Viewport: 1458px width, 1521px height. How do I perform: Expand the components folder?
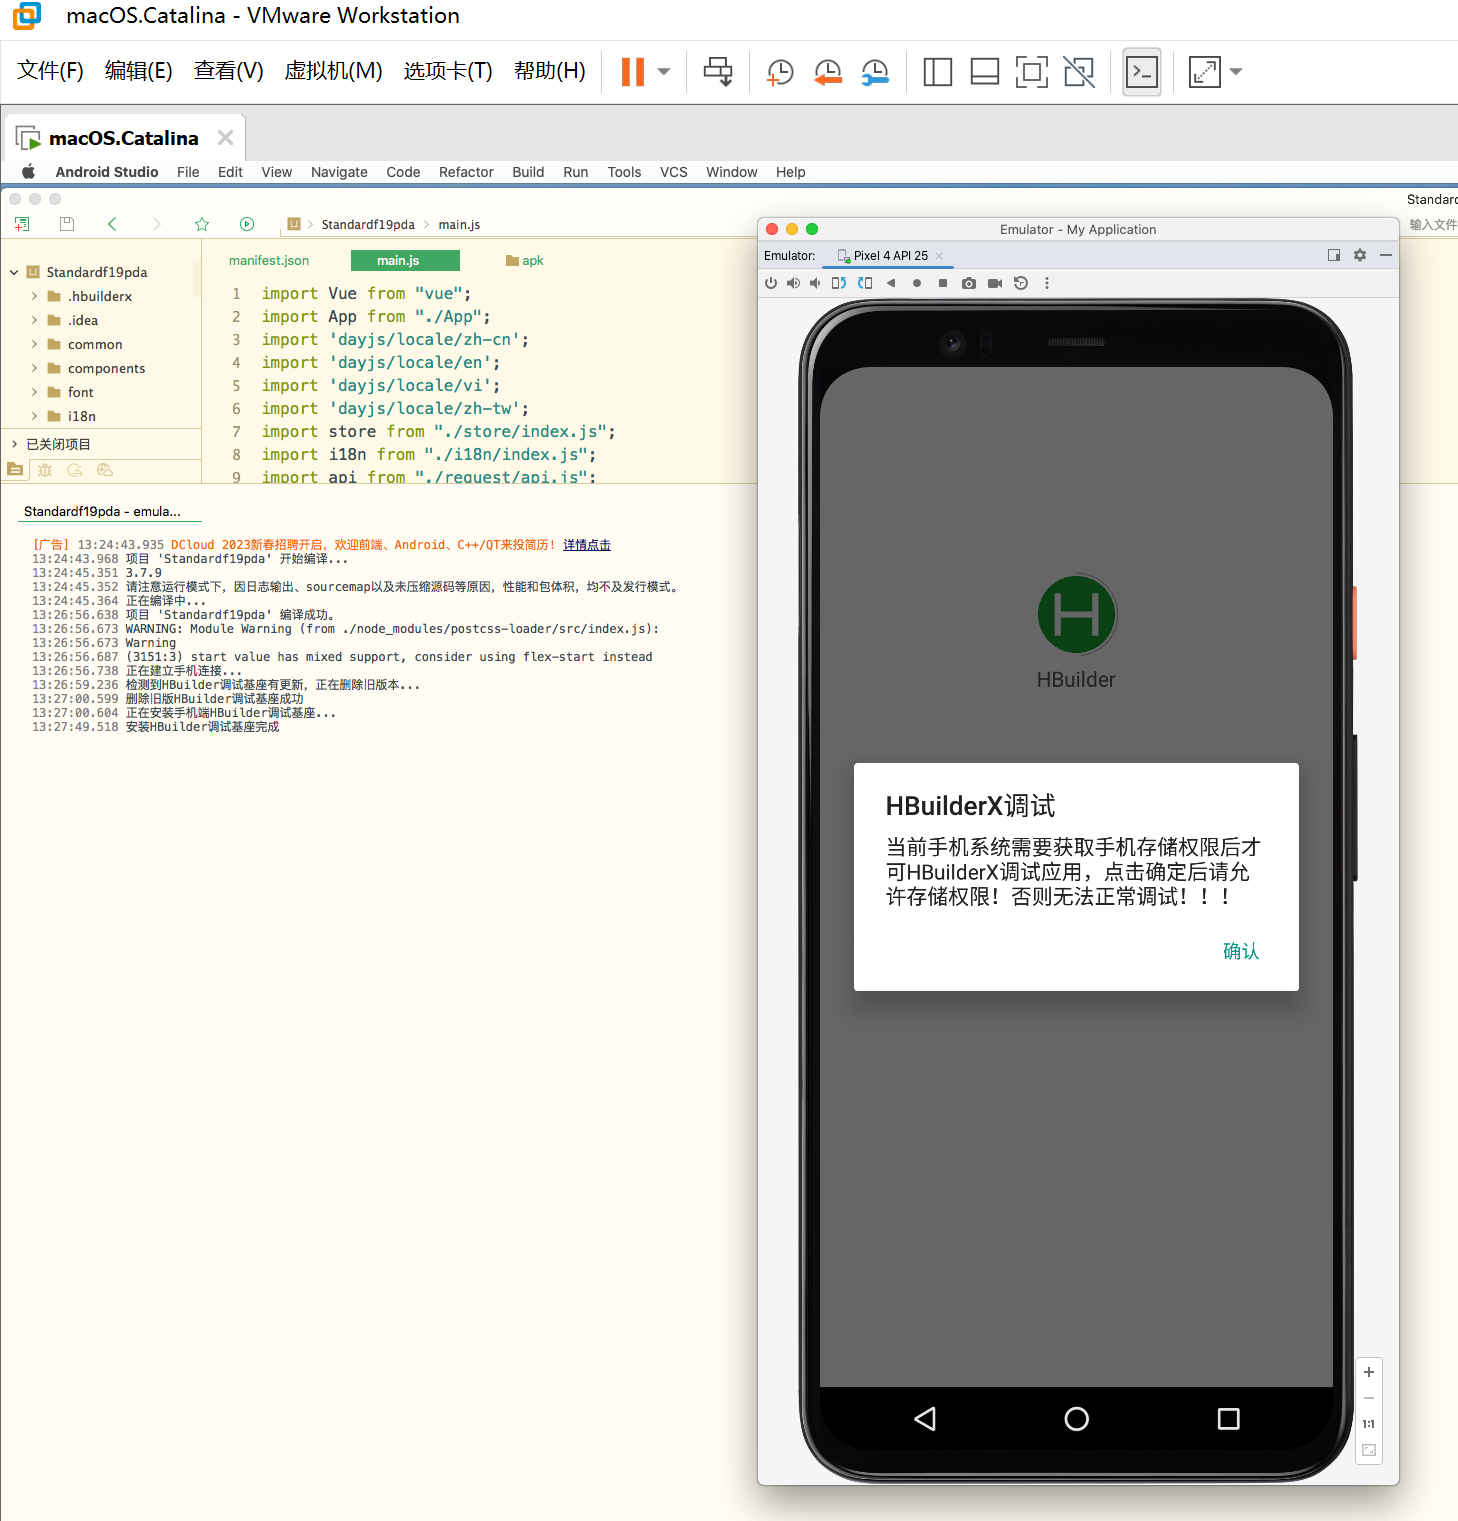point(34,368)
